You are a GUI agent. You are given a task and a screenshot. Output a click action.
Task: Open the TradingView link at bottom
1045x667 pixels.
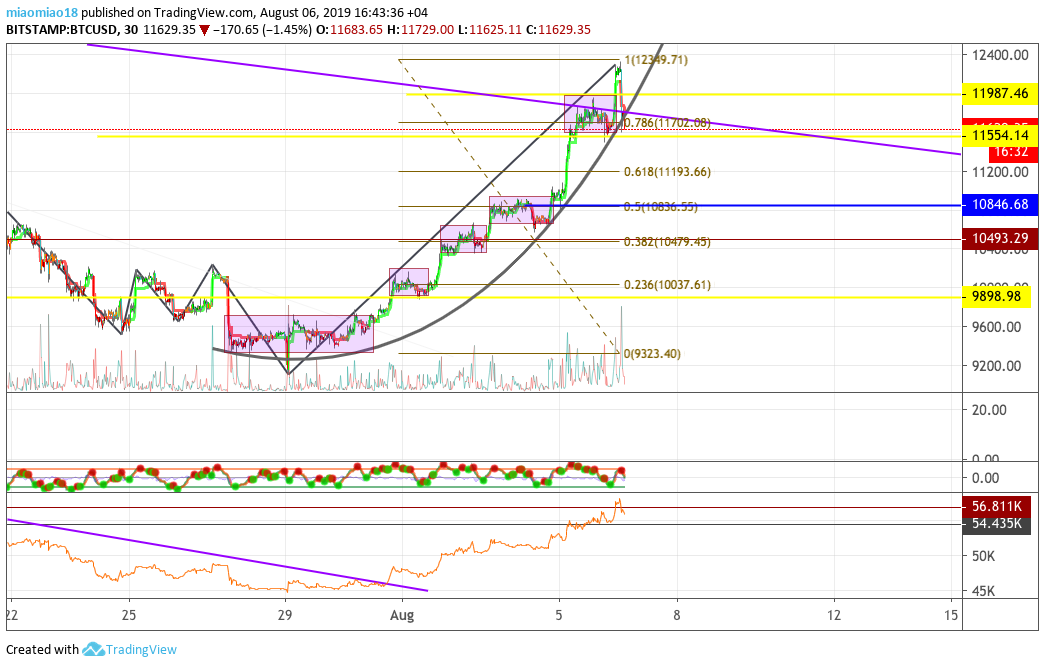pos(141,650)
